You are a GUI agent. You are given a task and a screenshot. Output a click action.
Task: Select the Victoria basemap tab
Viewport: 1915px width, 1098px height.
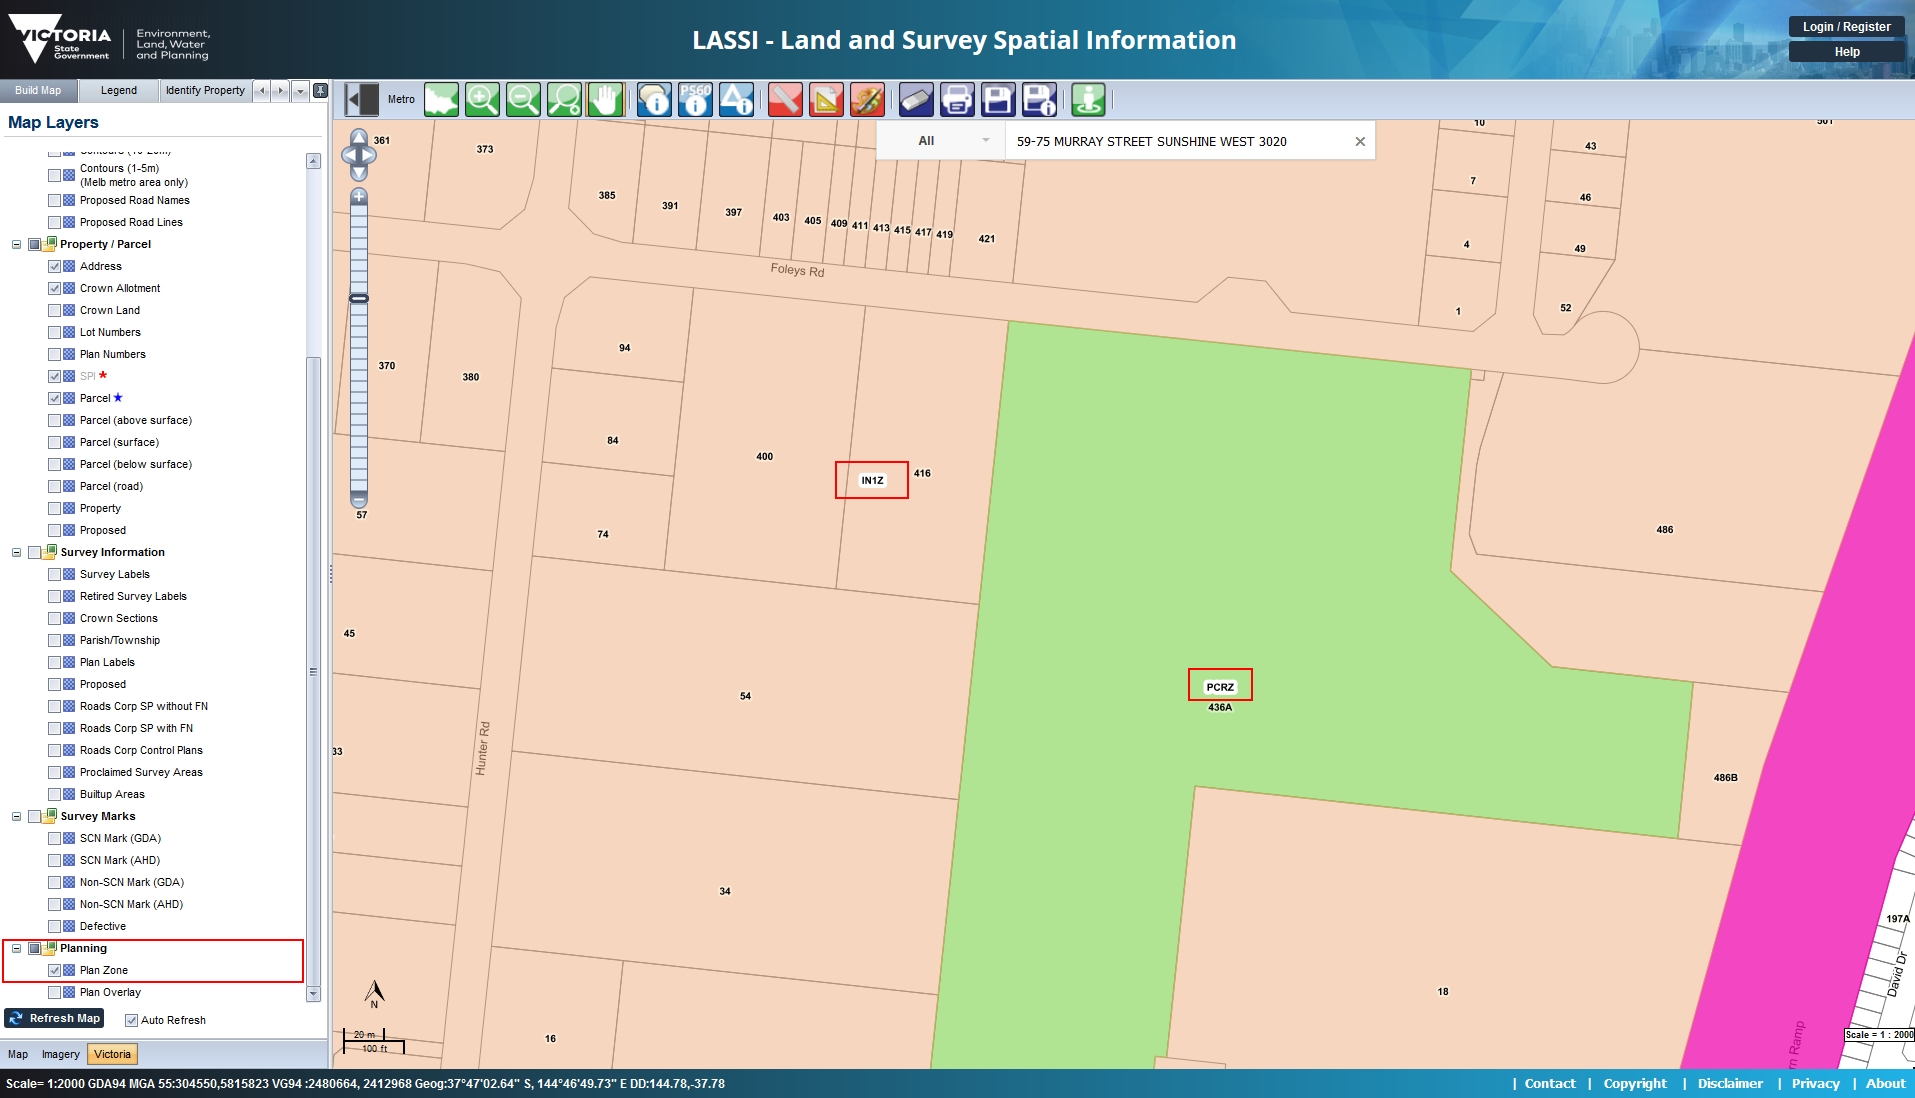tap(113, 1054)
